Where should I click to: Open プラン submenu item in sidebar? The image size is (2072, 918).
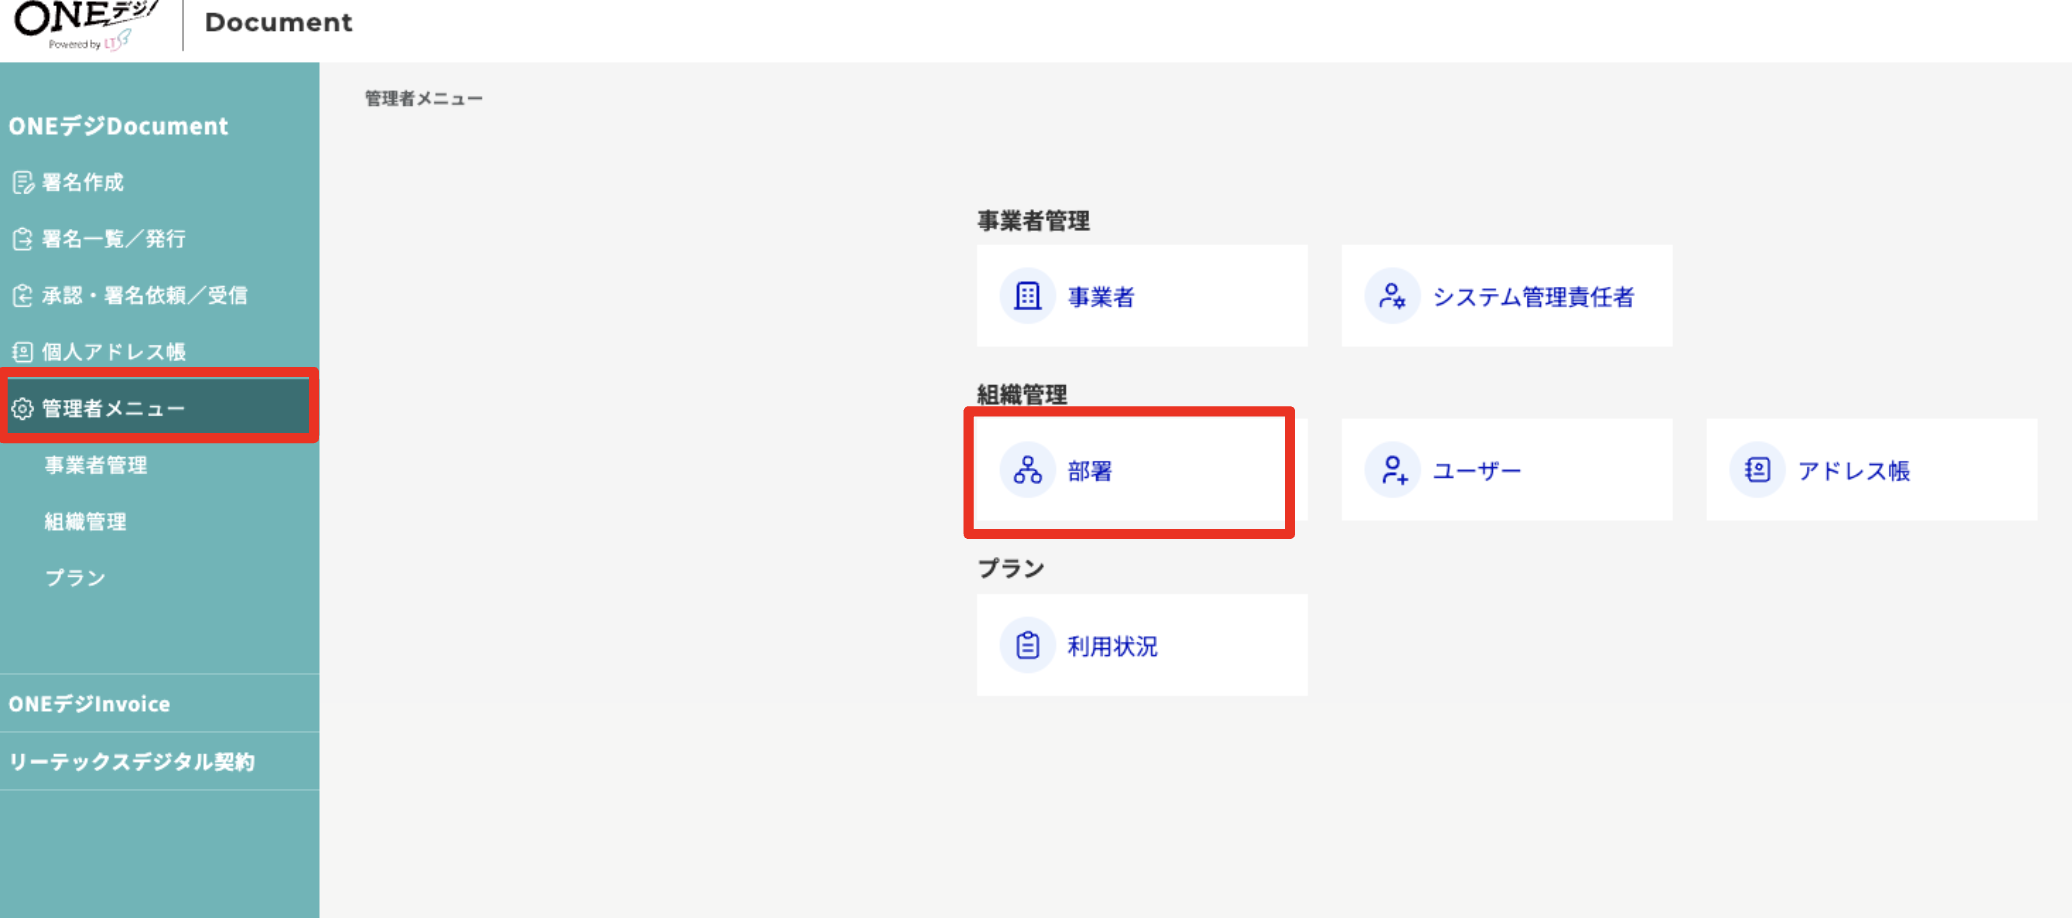coord(75,578)
